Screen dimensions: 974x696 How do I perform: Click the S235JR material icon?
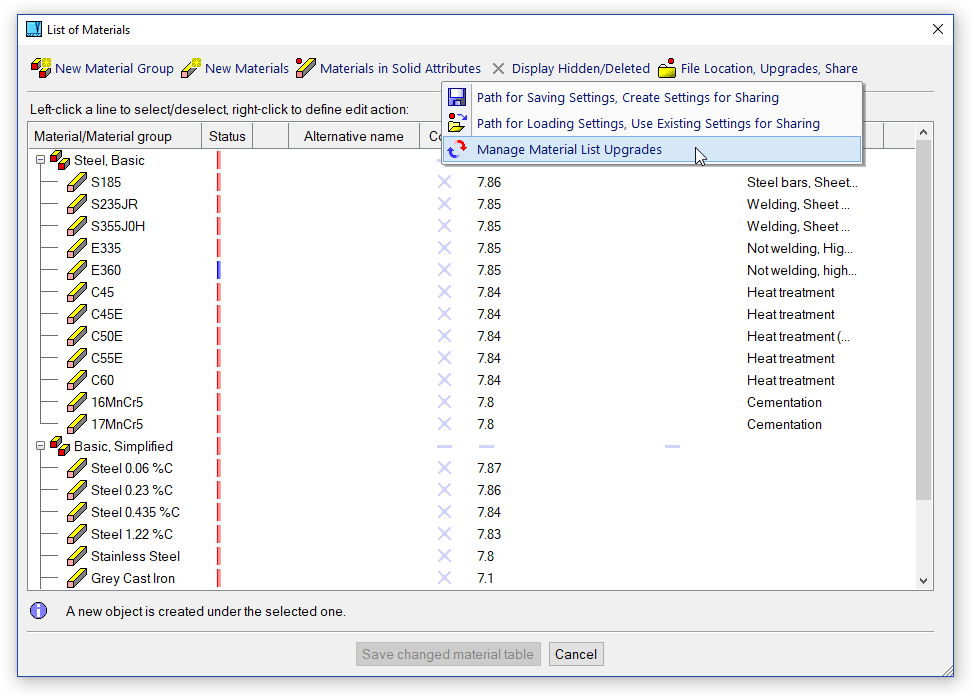click(77, 204)
